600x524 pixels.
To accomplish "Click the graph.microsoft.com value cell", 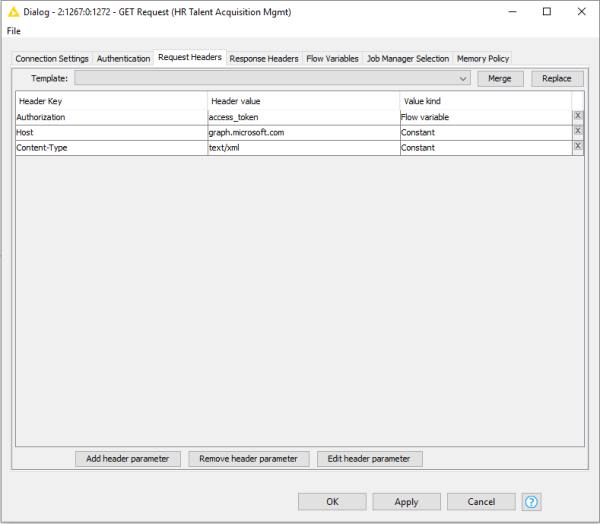I will [304, 132].
